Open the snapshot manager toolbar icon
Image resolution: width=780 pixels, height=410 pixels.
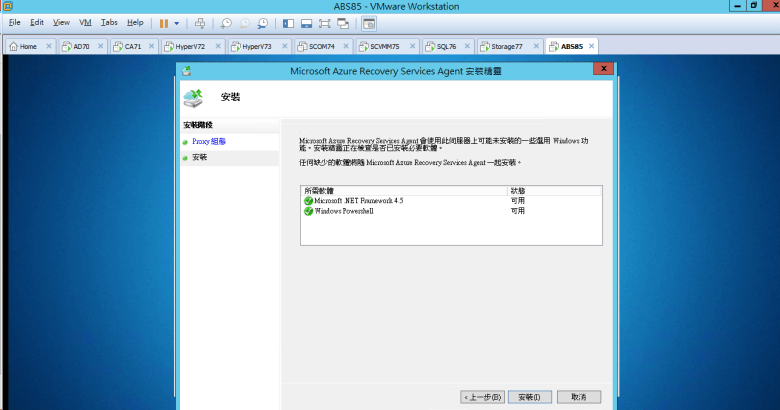click(x=262, y=22)
